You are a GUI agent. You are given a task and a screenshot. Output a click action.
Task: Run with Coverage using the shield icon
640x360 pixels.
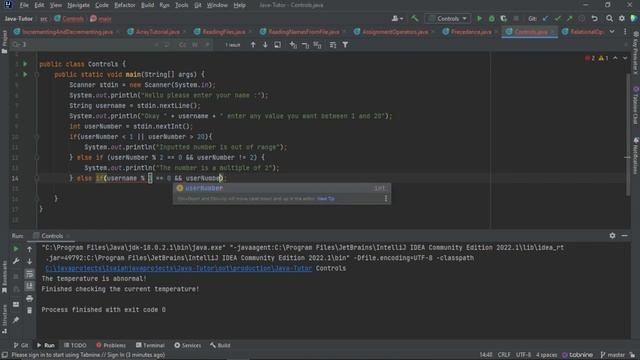click(504, 18)
